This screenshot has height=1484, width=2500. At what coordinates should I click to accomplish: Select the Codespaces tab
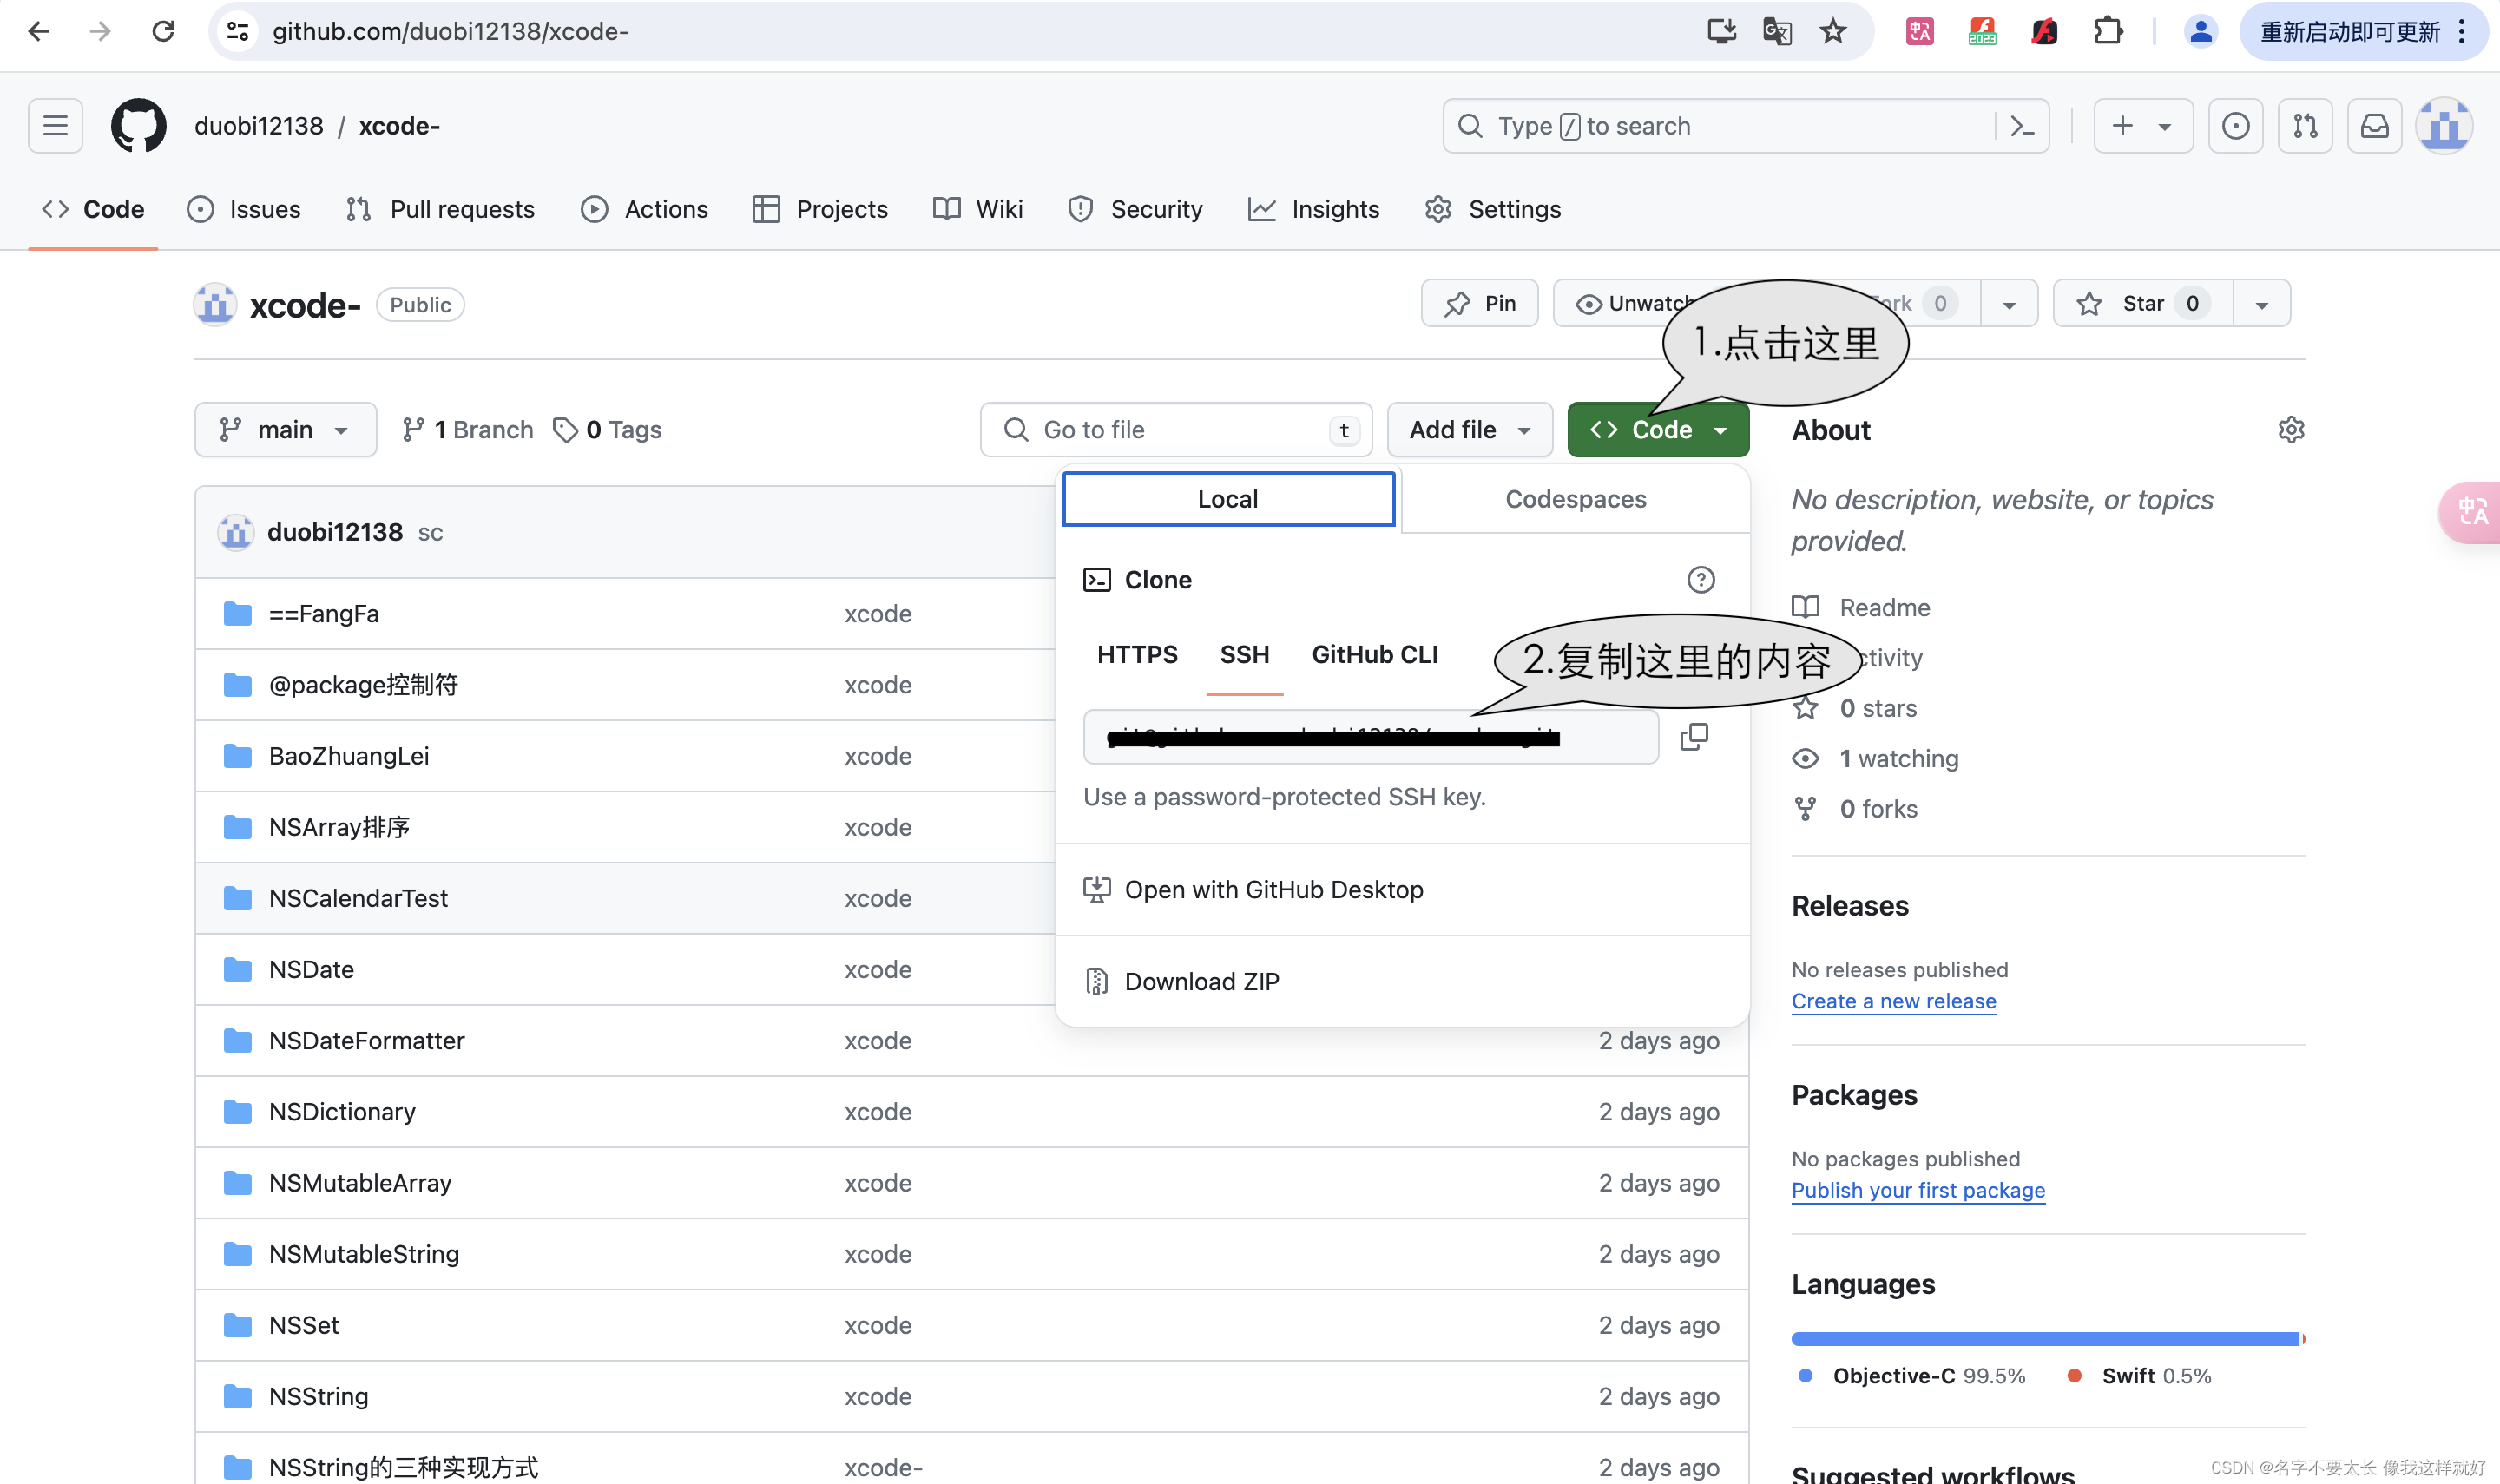(1575, 499)
